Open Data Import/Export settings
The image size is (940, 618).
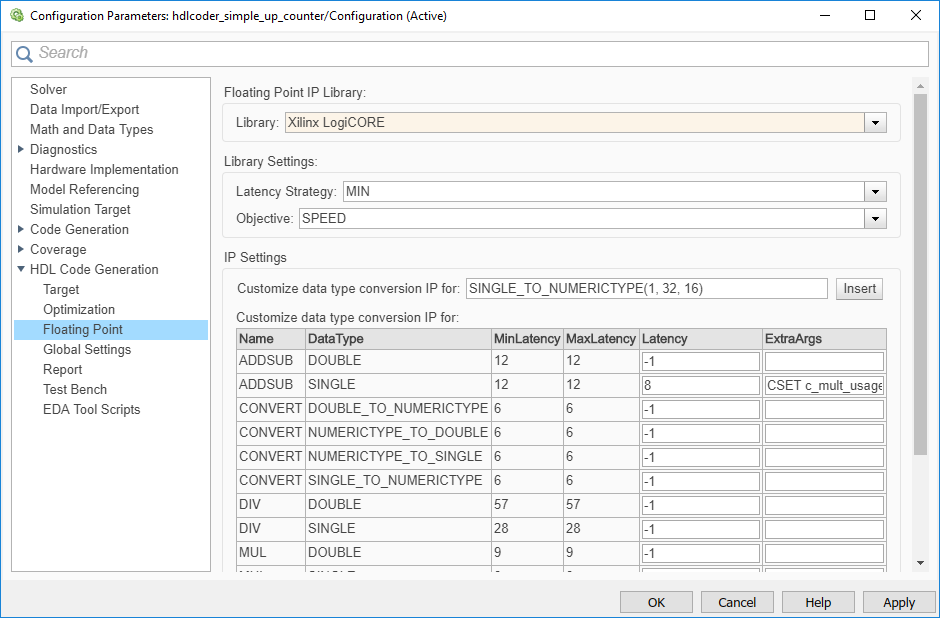(x=85, y=109)
